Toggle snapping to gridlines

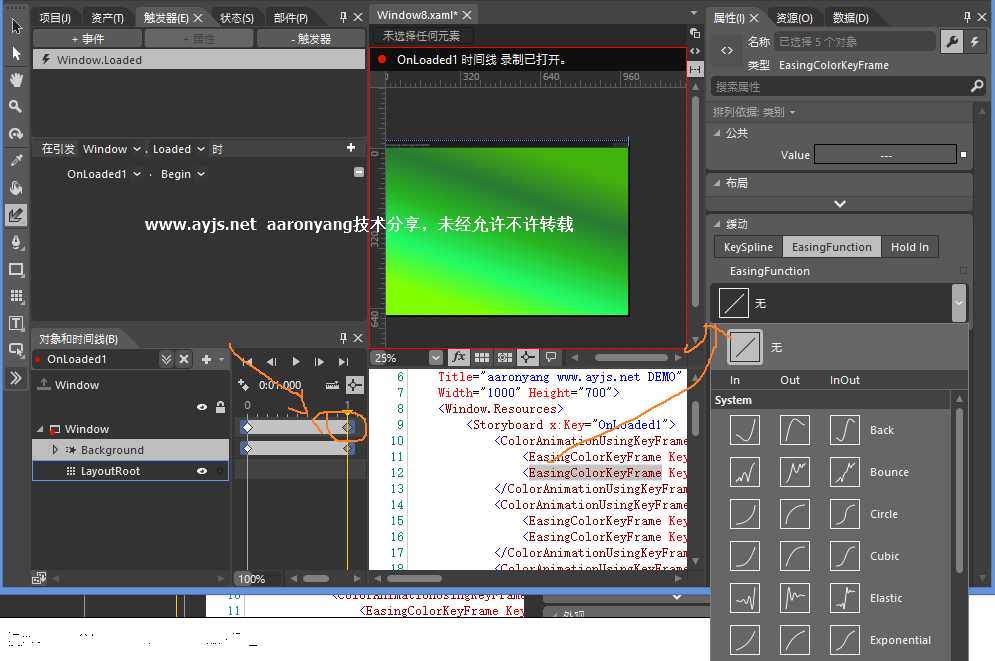click(505, 357)
